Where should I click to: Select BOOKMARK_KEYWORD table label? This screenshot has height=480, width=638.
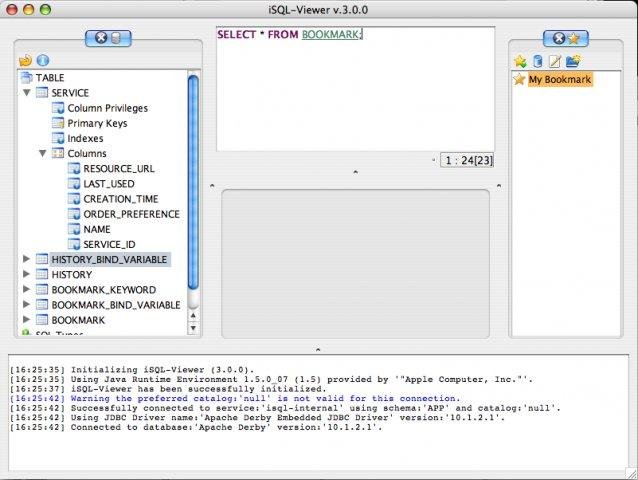104,290
